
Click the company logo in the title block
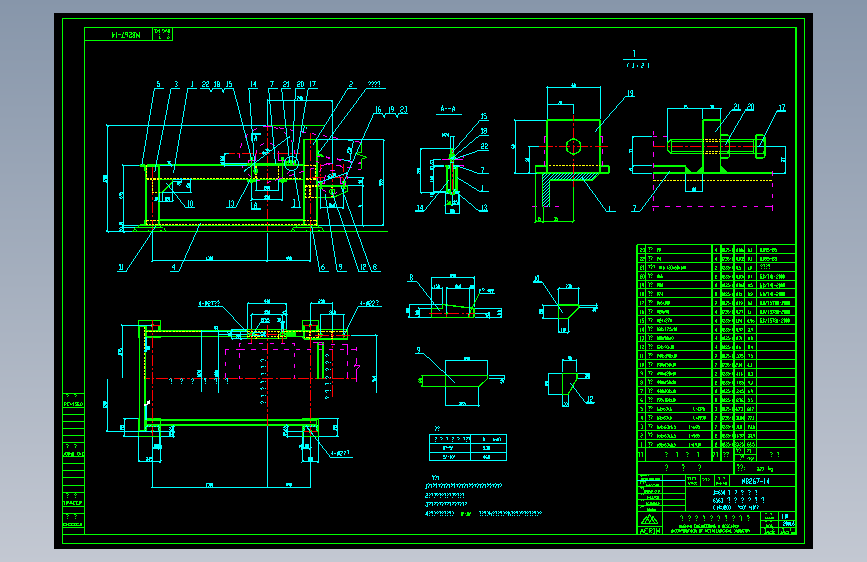650,520
